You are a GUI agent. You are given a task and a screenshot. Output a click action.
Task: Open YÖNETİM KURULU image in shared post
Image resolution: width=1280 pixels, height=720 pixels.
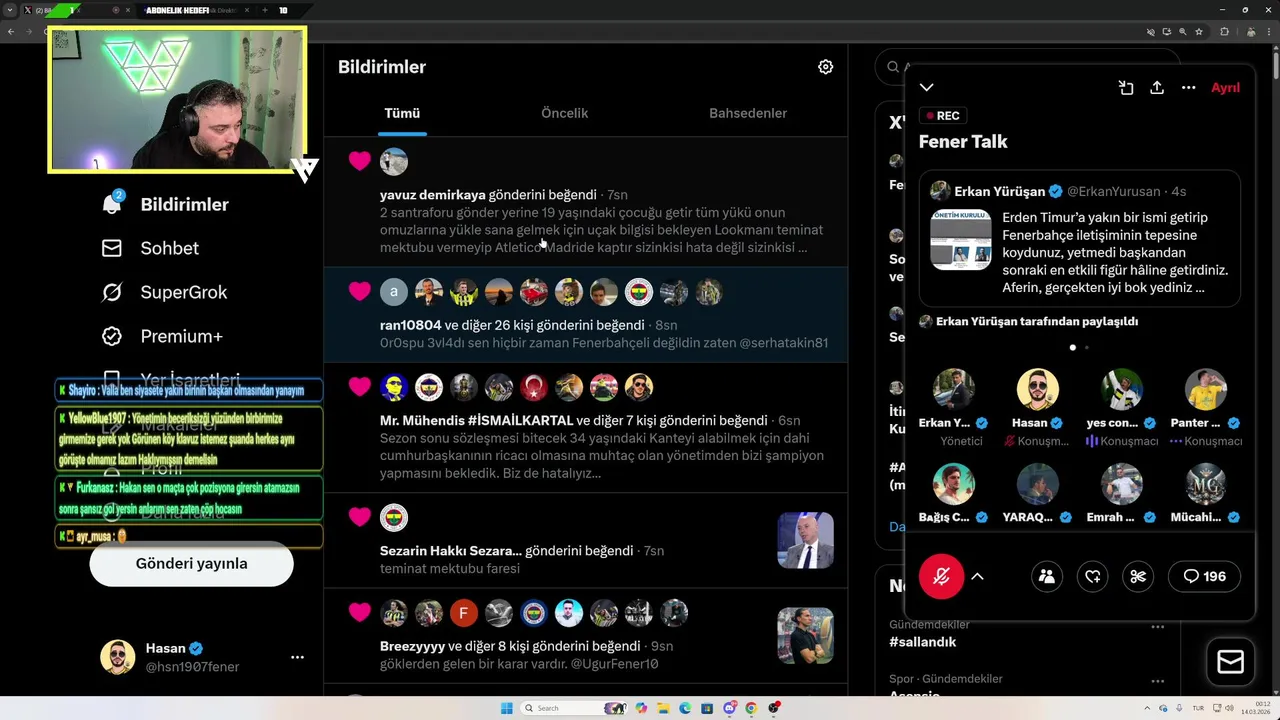(x=960, y=240)
